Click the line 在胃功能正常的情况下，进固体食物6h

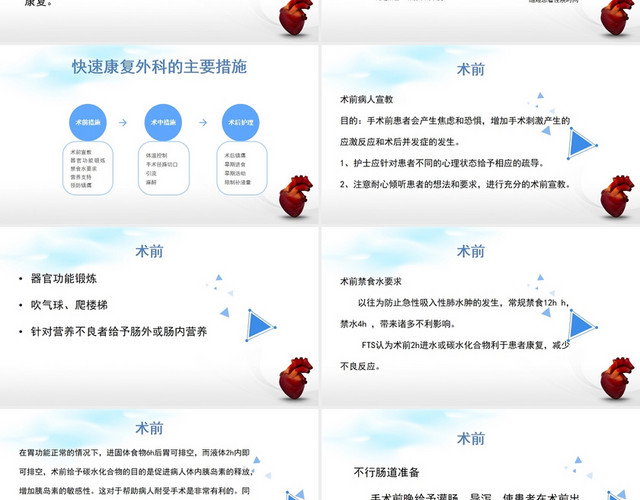pos(134,453)
